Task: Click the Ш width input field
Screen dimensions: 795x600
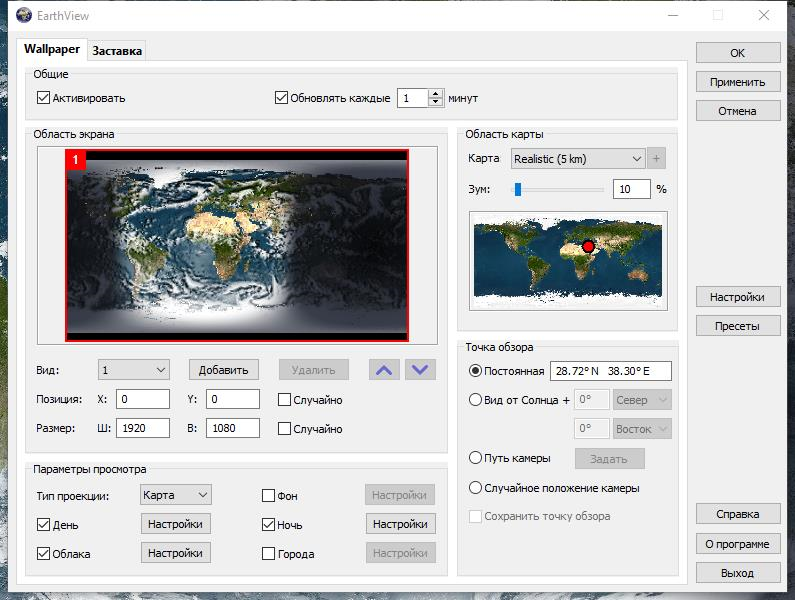Action: pyautogui.click(x=143, y=428)
